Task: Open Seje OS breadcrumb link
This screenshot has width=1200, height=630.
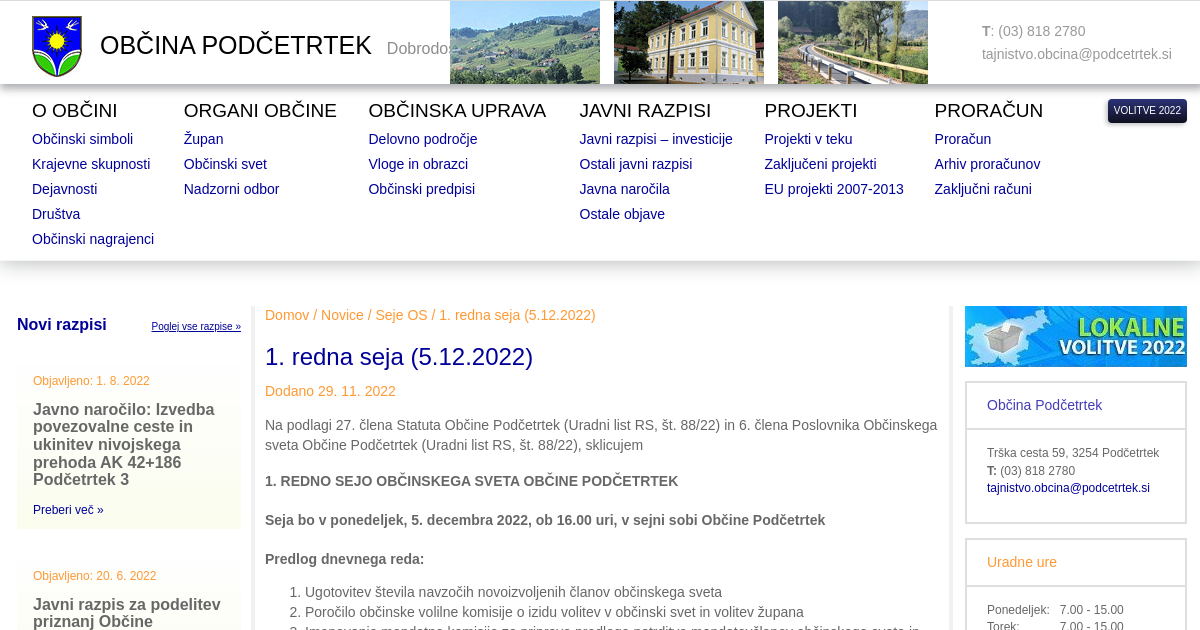Action: pyautogui.click(x=401, y=315)
